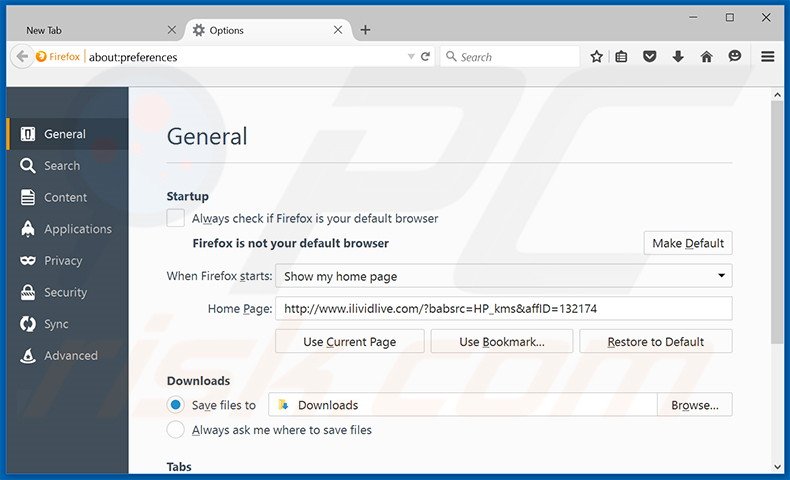Open the When Firefox starts dropdown
This screenshot has width=790, height=480.
pyautogui.click(x=503, y=276)
